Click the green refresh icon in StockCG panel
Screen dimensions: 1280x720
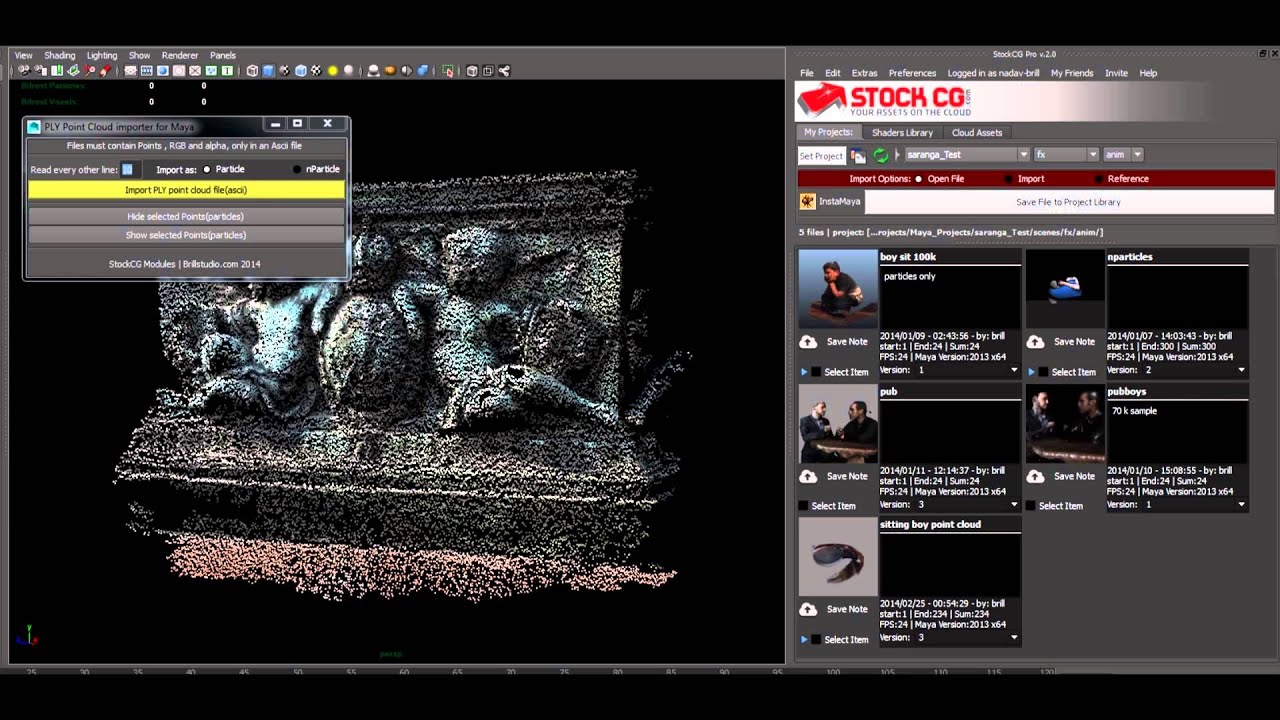point(880,155)
